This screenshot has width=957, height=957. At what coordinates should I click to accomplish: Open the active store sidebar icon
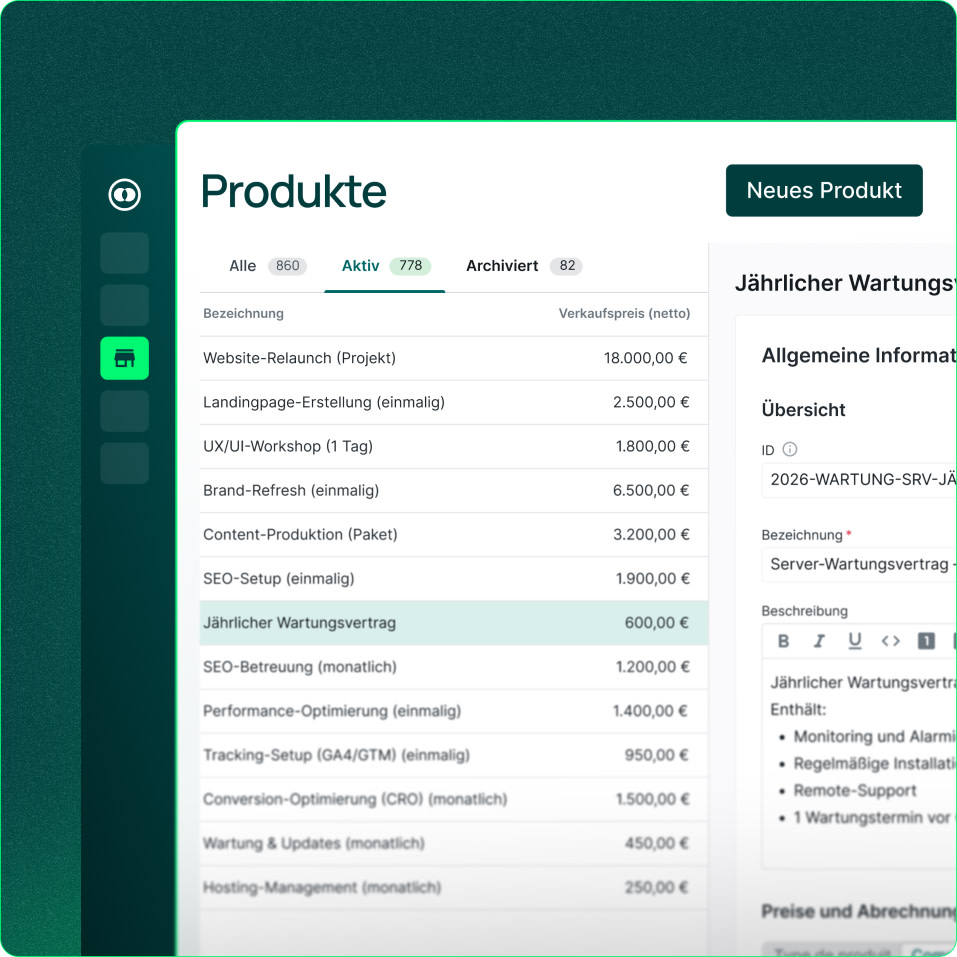pos(125,358)
